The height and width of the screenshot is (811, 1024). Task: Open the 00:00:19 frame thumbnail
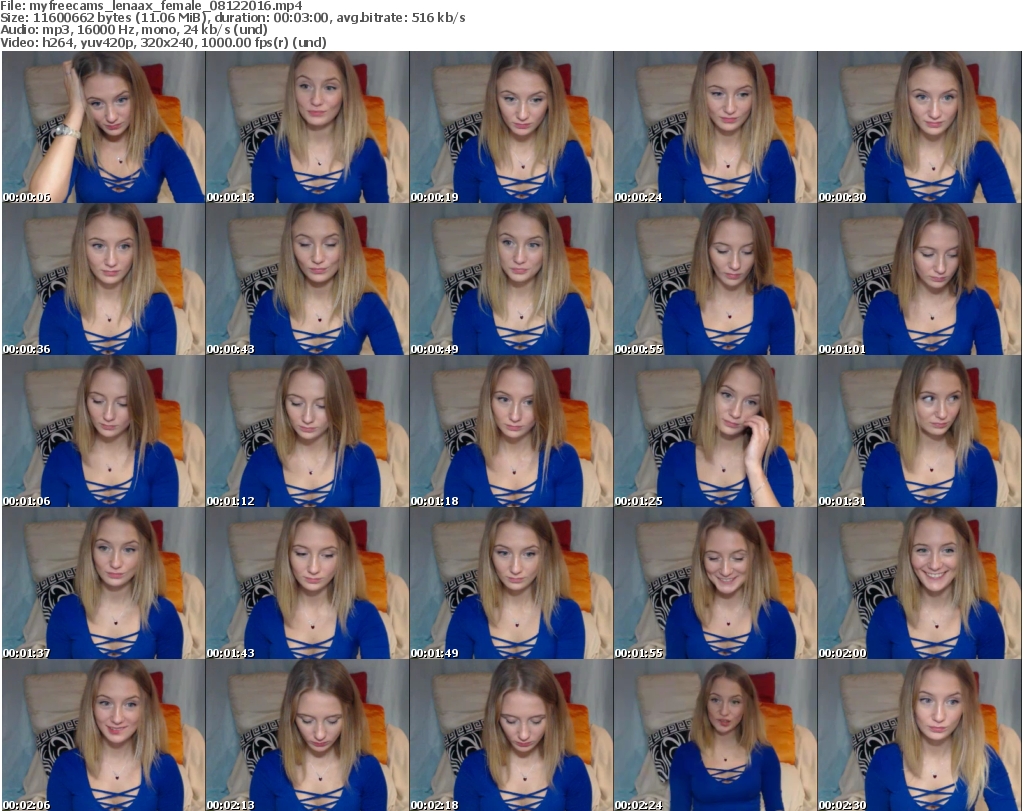(x=511, y=127)
